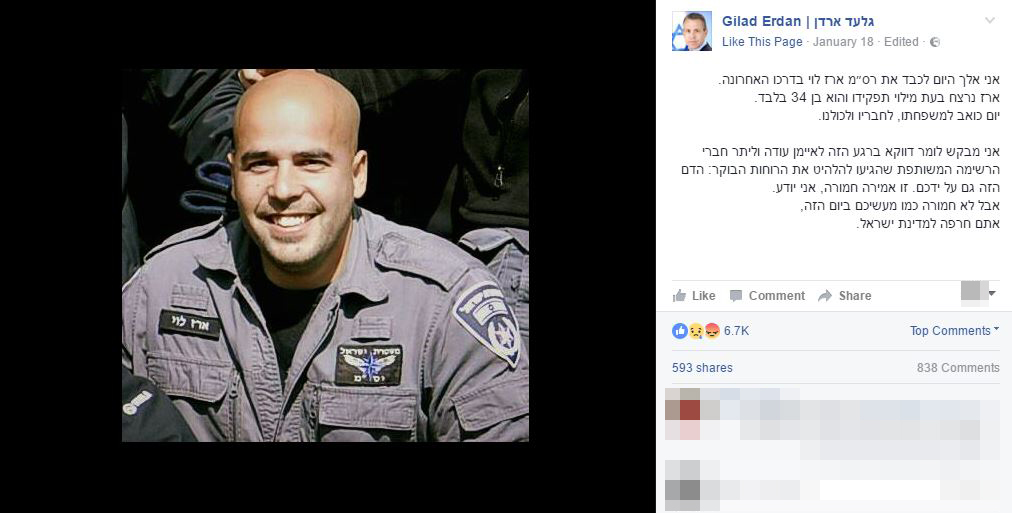This screenshot has height=513, width=1012.
Task: View the 593 shares
Action: 702,368
